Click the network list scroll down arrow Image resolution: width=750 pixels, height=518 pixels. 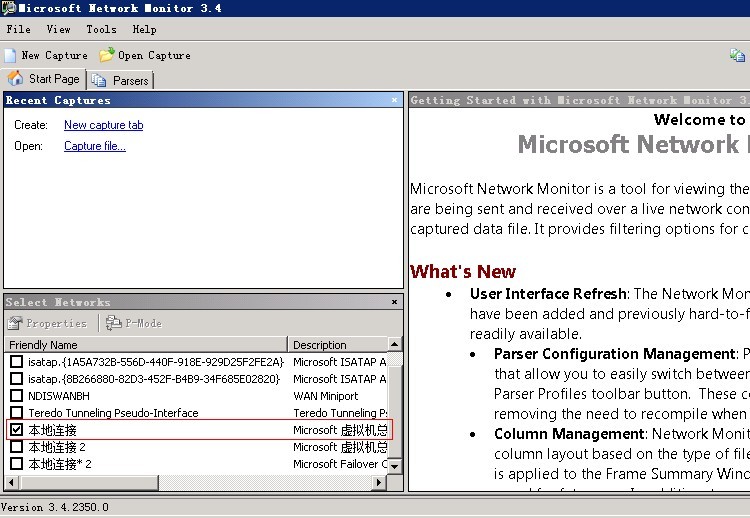tap(395, 465)
